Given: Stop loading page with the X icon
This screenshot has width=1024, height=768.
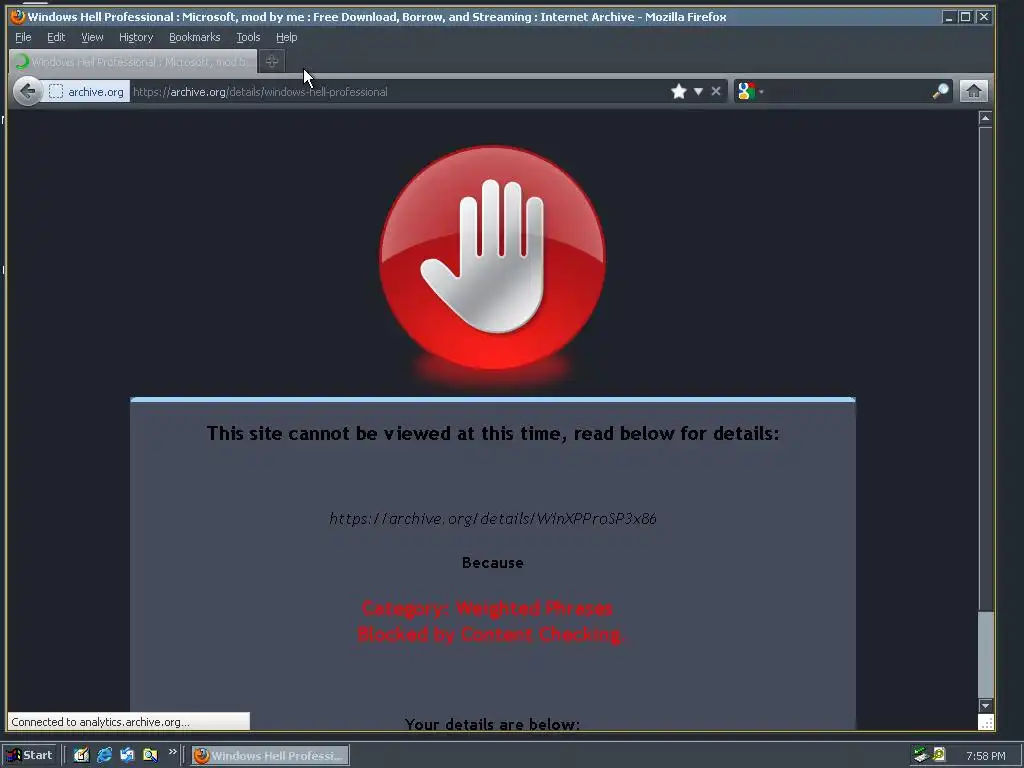Looking at the screenshot, I should [x=716, y=91].
